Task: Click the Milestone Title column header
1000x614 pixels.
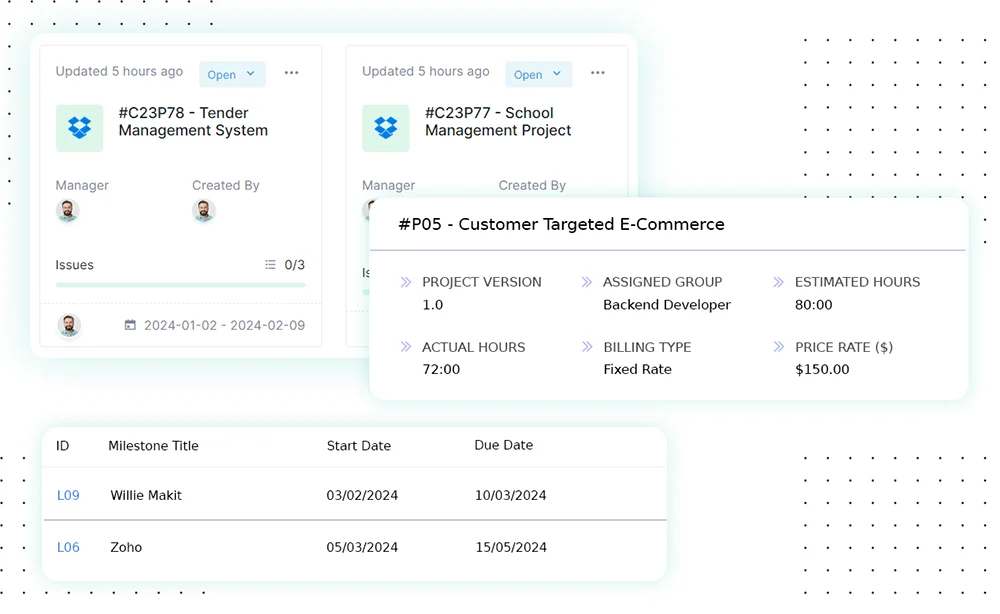Action: [152, 445]
